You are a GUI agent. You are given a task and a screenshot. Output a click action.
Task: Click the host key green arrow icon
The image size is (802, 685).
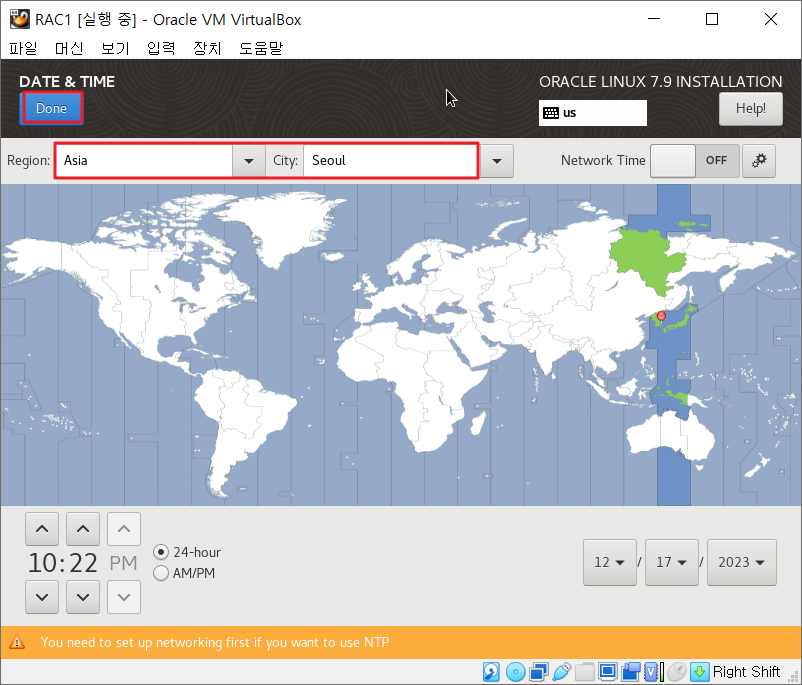coord(699,672)
